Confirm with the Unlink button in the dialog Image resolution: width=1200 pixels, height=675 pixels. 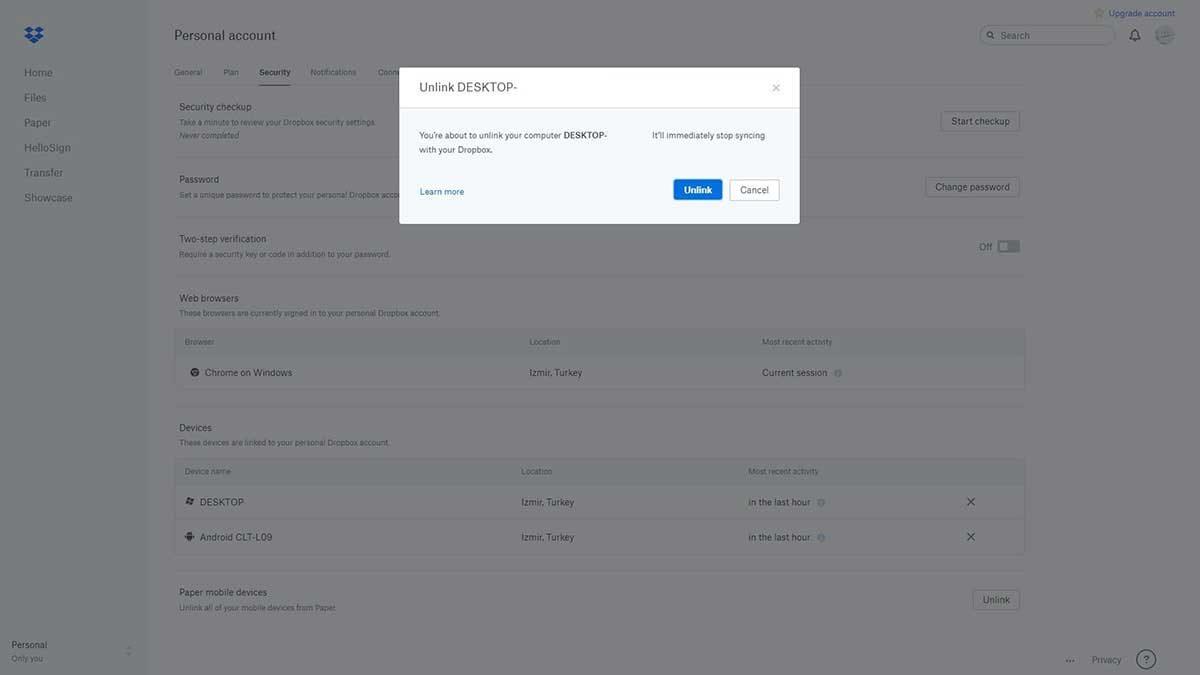pos(697,187)
